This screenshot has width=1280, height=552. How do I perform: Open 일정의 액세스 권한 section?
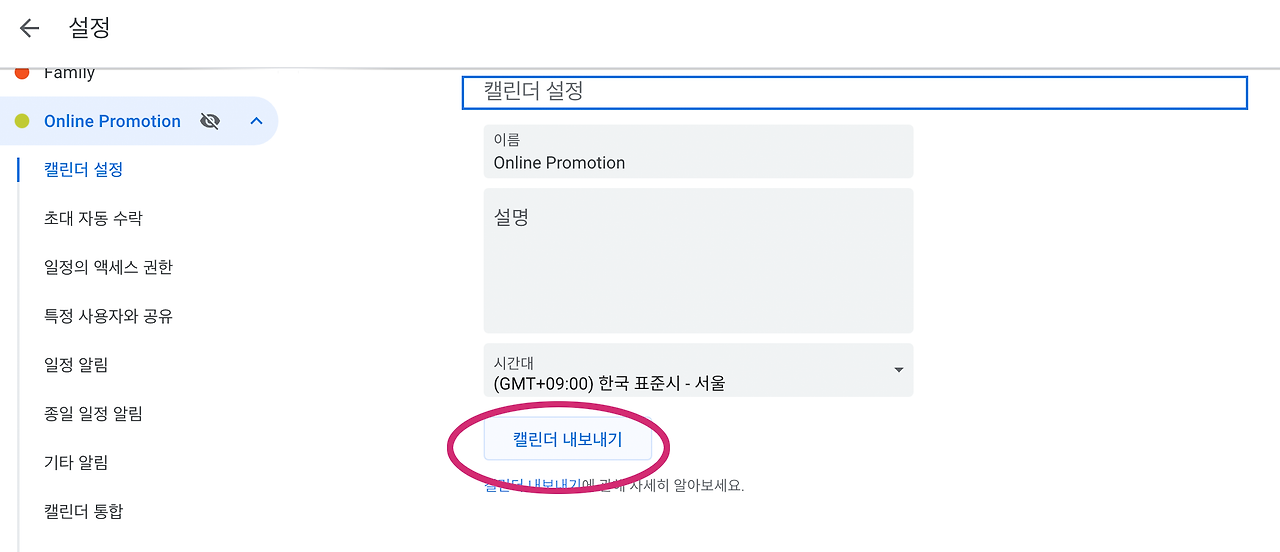(108, 267)
